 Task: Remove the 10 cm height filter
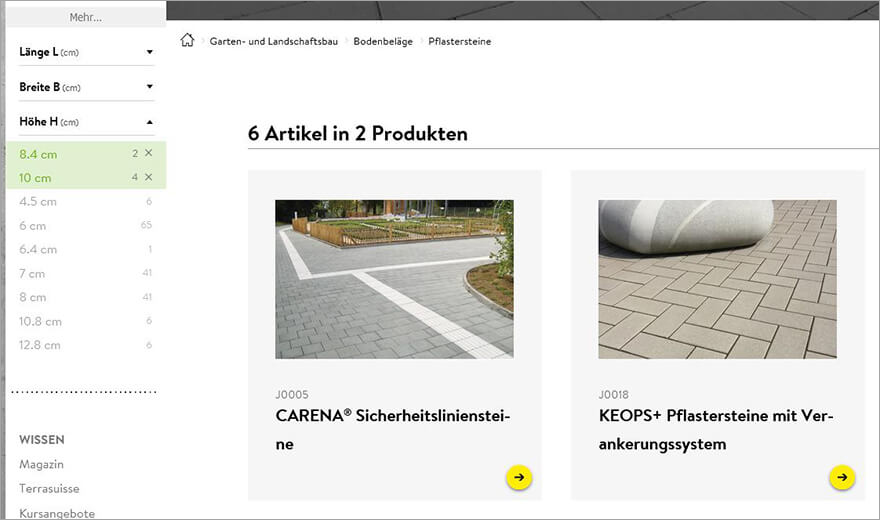(148, 177)
